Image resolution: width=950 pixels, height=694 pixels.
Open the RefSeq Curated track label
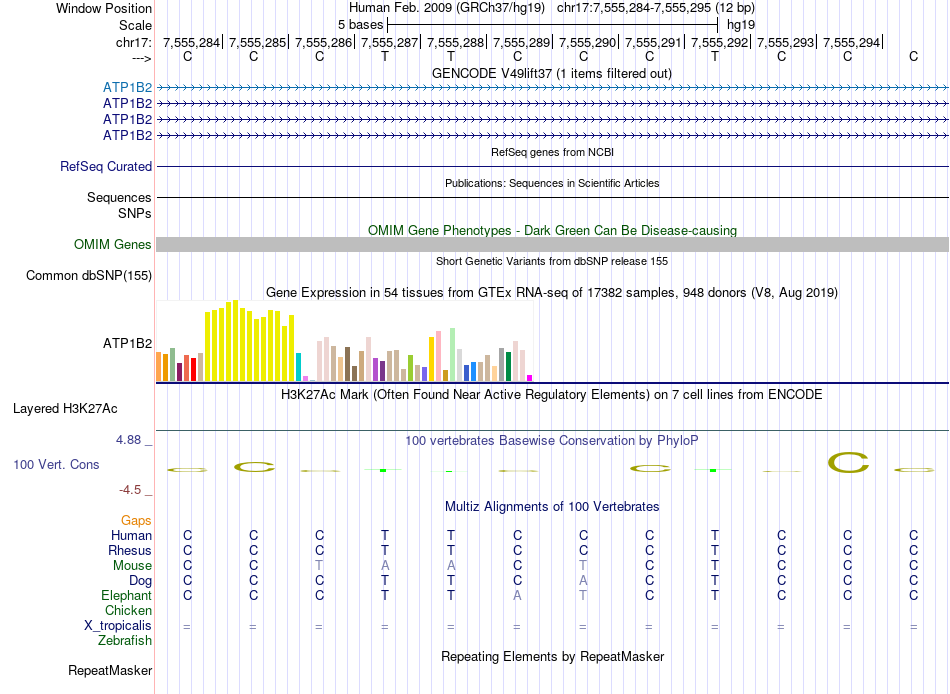[x=106, y=166]
